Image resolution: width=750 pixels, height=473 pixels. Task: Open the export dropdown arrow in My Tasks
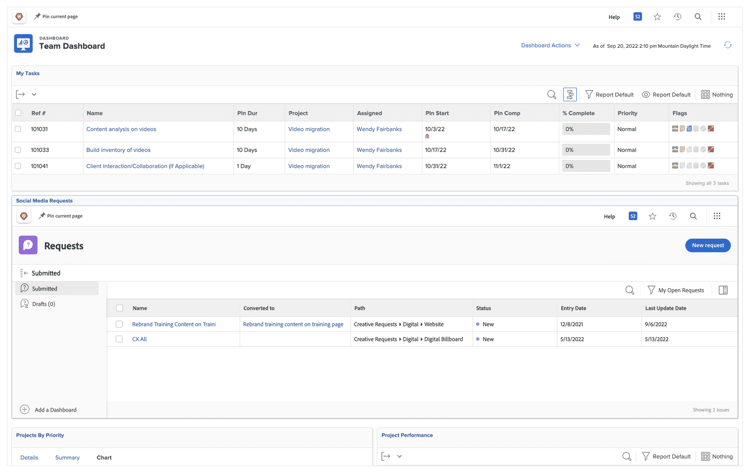pyautogui.click(x=34, y=95)
